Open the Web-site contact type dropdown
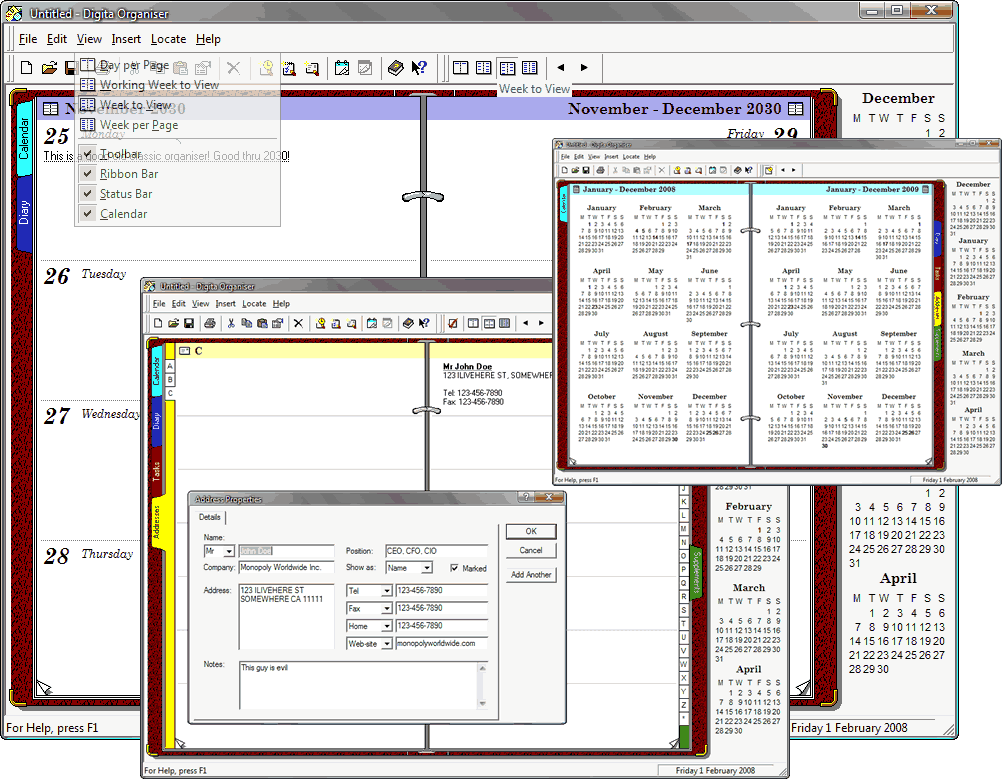Viewport: 1003px width, 779px height. click(386, 644)
